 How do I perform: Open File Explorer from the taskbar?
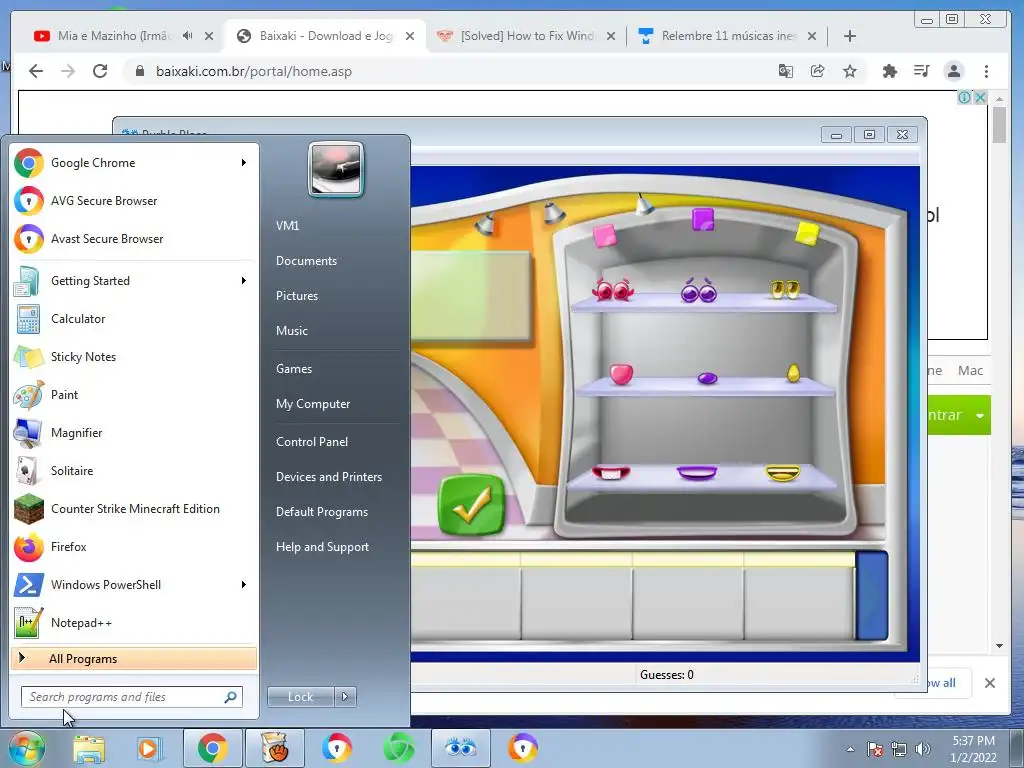tap(88, 748)
